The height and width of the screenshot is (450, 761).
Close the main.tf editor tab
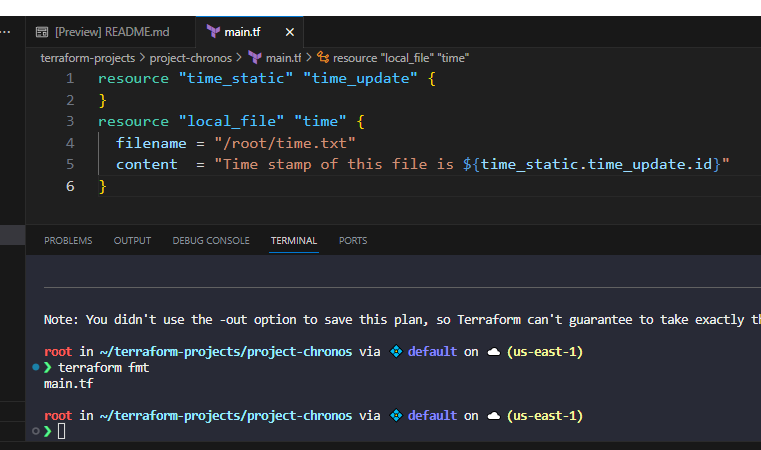(x=289, y=32)
